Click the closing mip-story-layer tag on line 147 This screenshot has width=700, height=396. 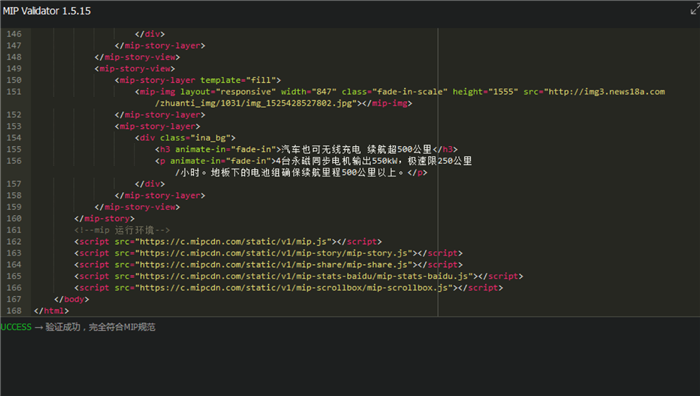(x=160, y=46)
